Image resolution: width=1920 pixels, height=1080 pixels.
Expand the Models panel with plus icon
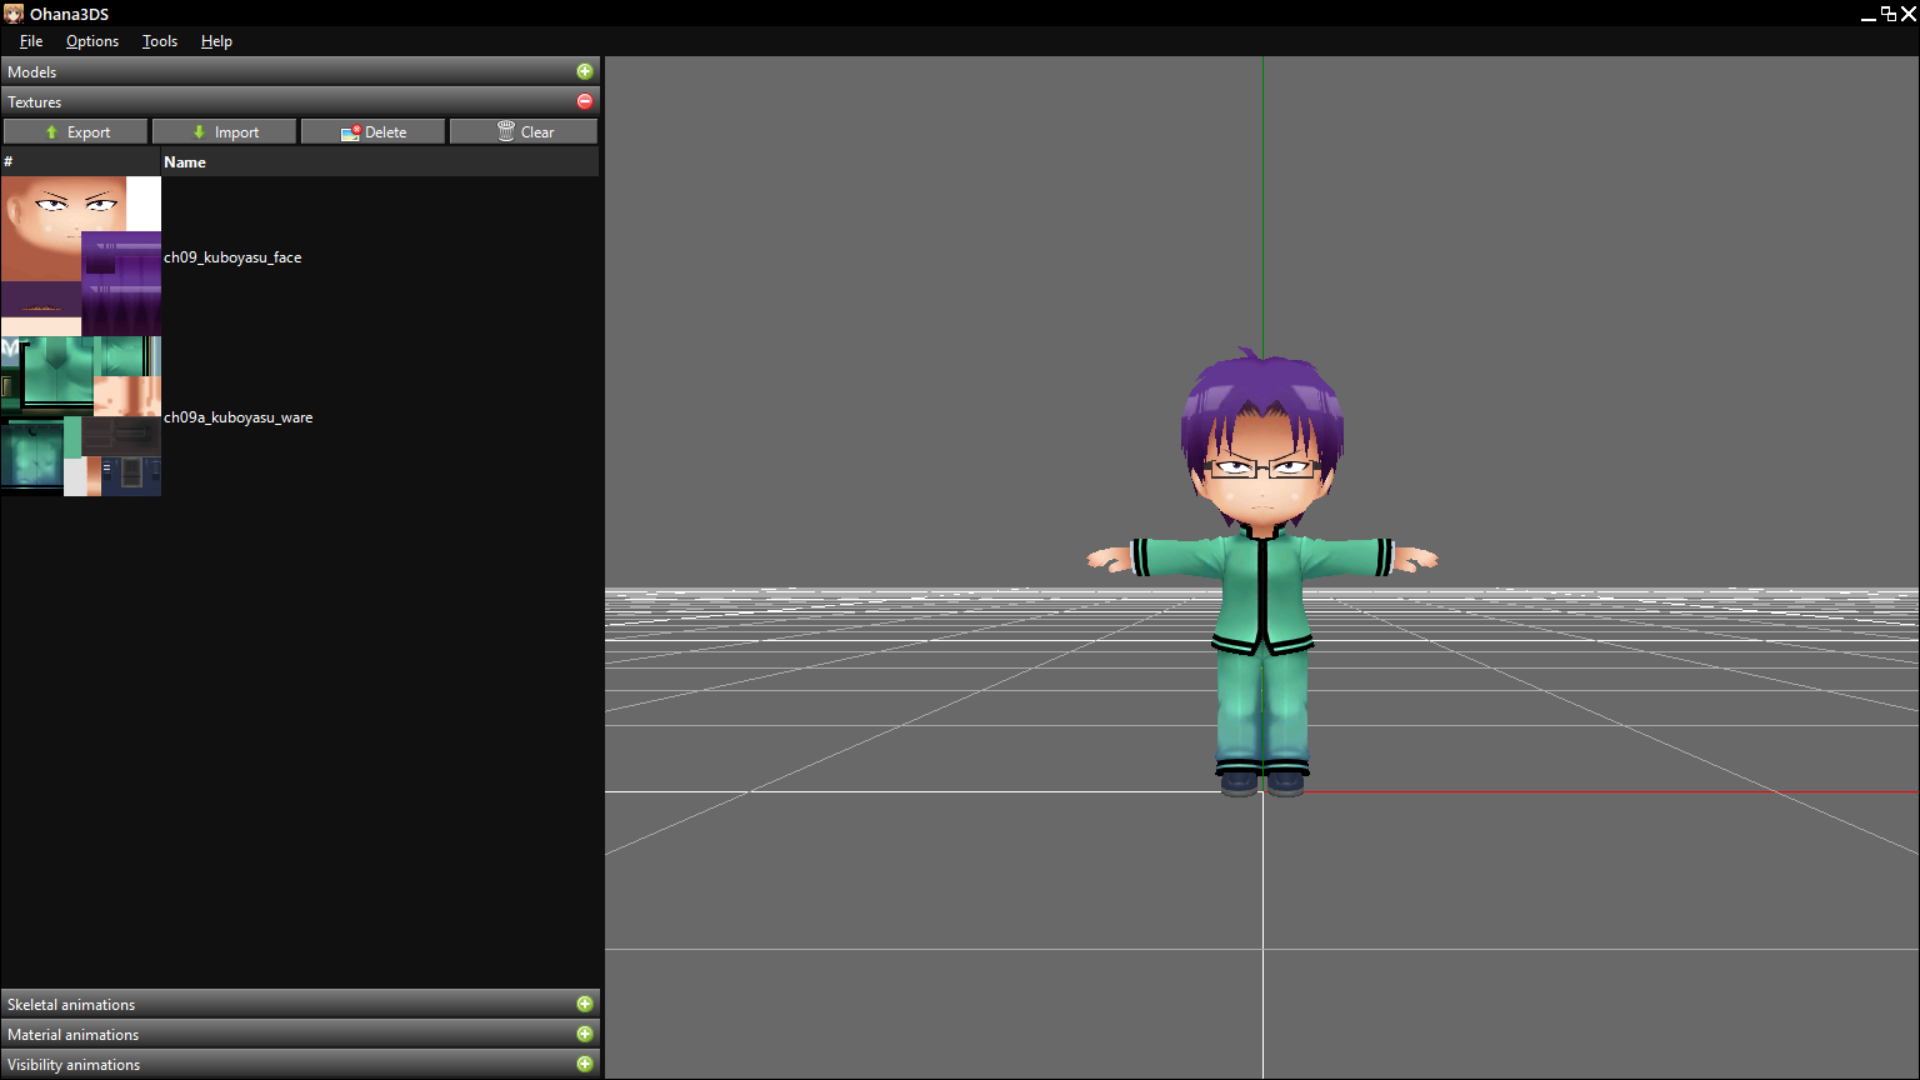click(585, 71)
